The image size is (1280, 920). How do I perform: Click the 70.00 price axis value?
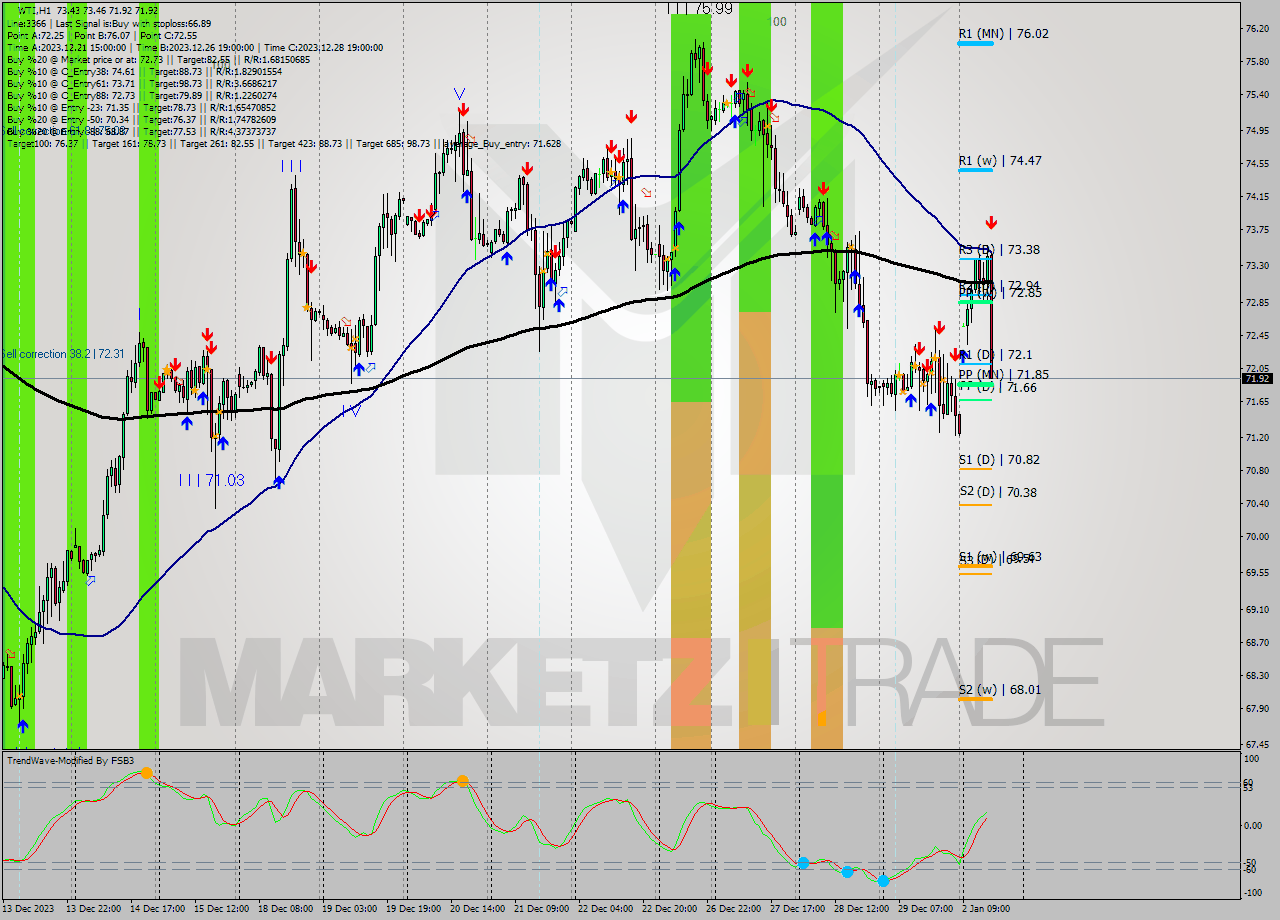[1256, 537]
